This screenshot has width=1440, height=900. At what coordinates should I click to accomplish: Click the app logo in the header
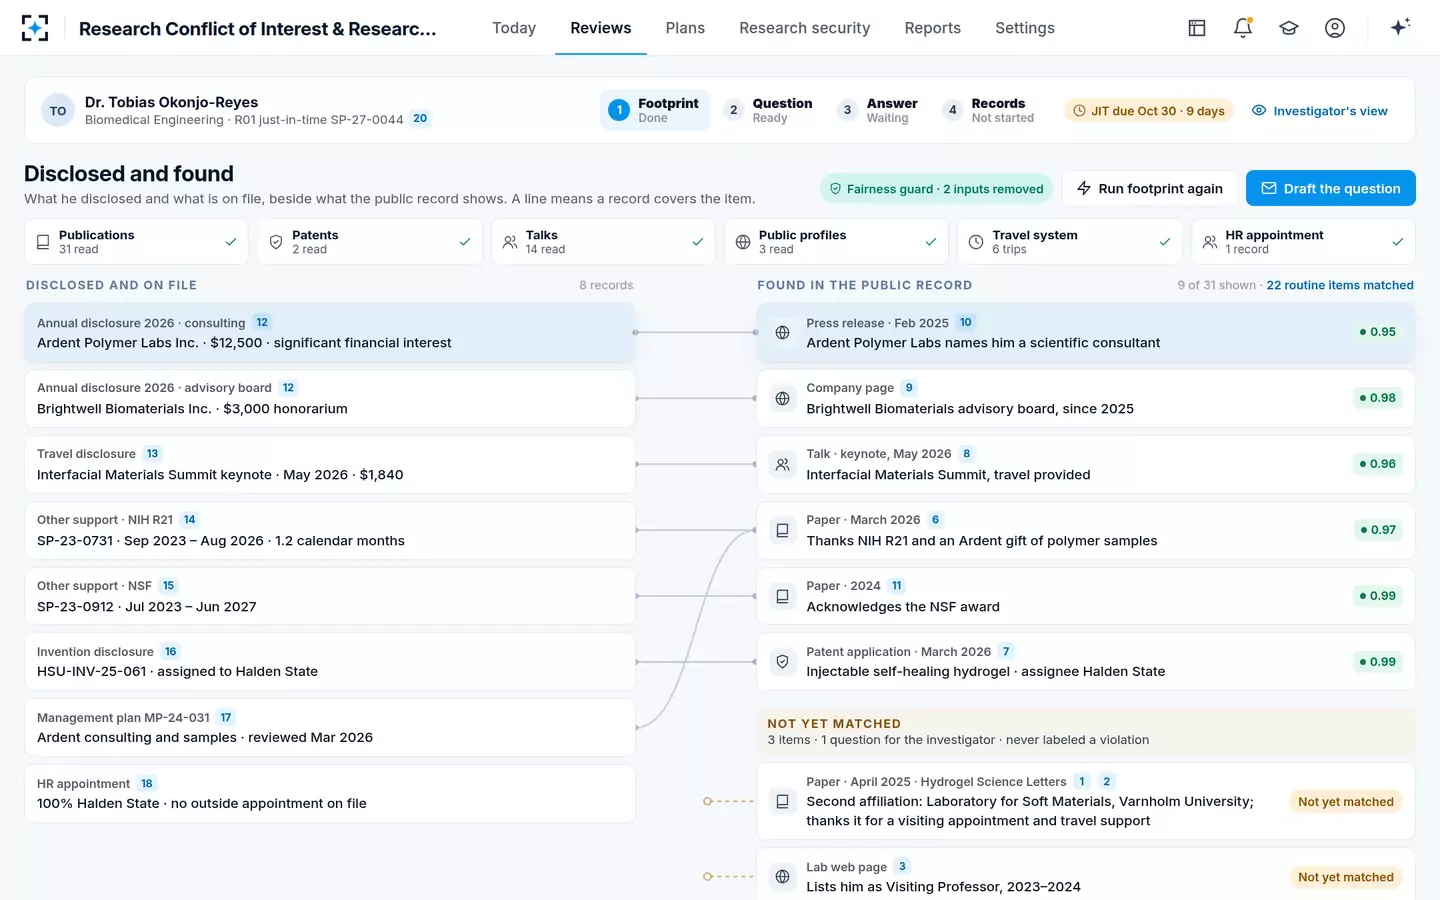pos(35,28)
